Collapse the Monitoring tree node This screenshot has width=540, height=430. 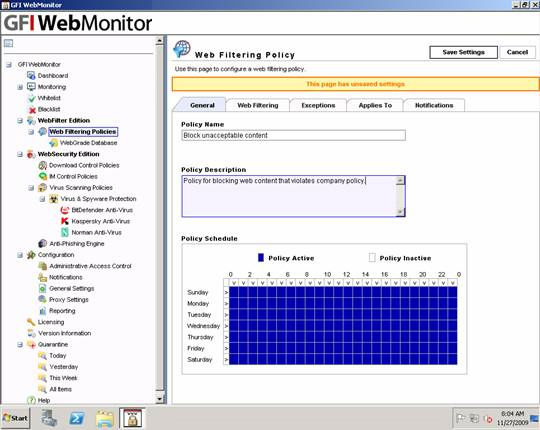[x=20, y=87]
